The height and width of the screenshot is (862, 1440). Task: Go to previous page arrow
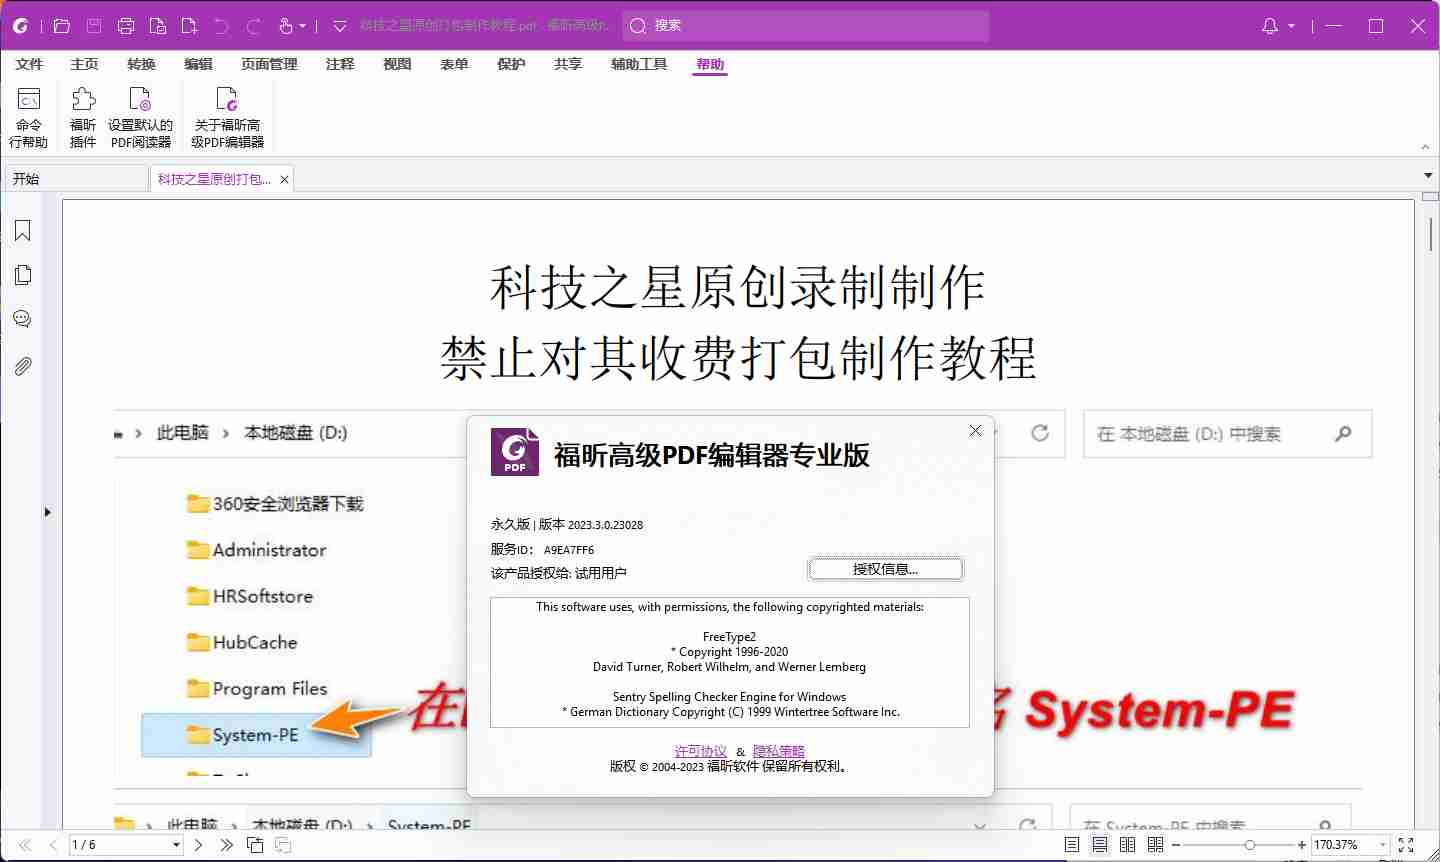coord(53,845)
